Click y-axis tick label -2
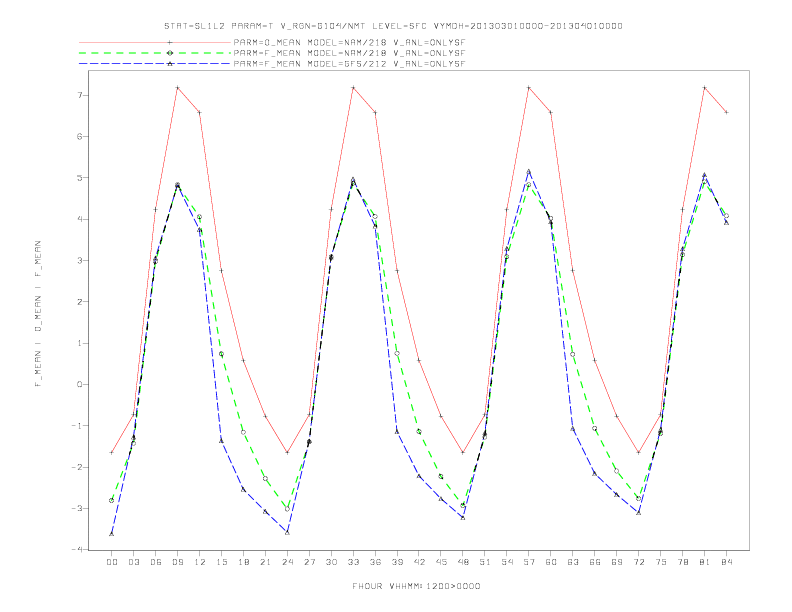 point(76,467)
